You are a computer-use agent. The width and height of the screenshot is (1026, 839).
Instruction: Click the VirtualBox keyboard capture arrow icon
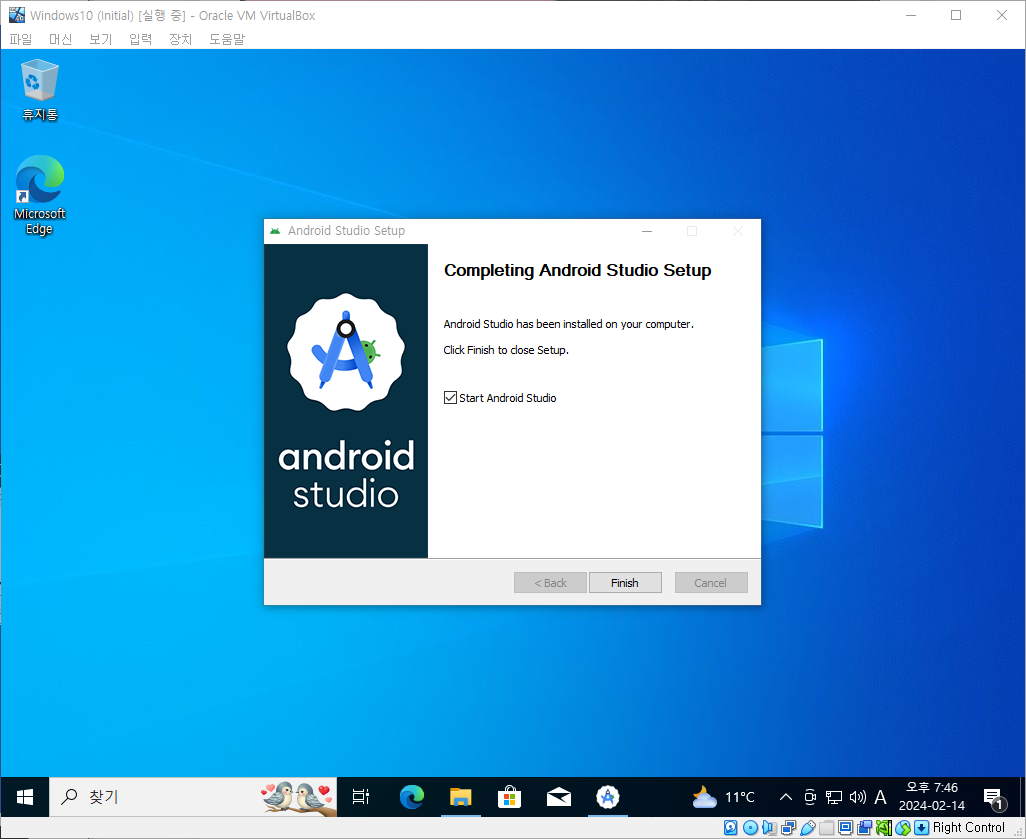[921, 828]
